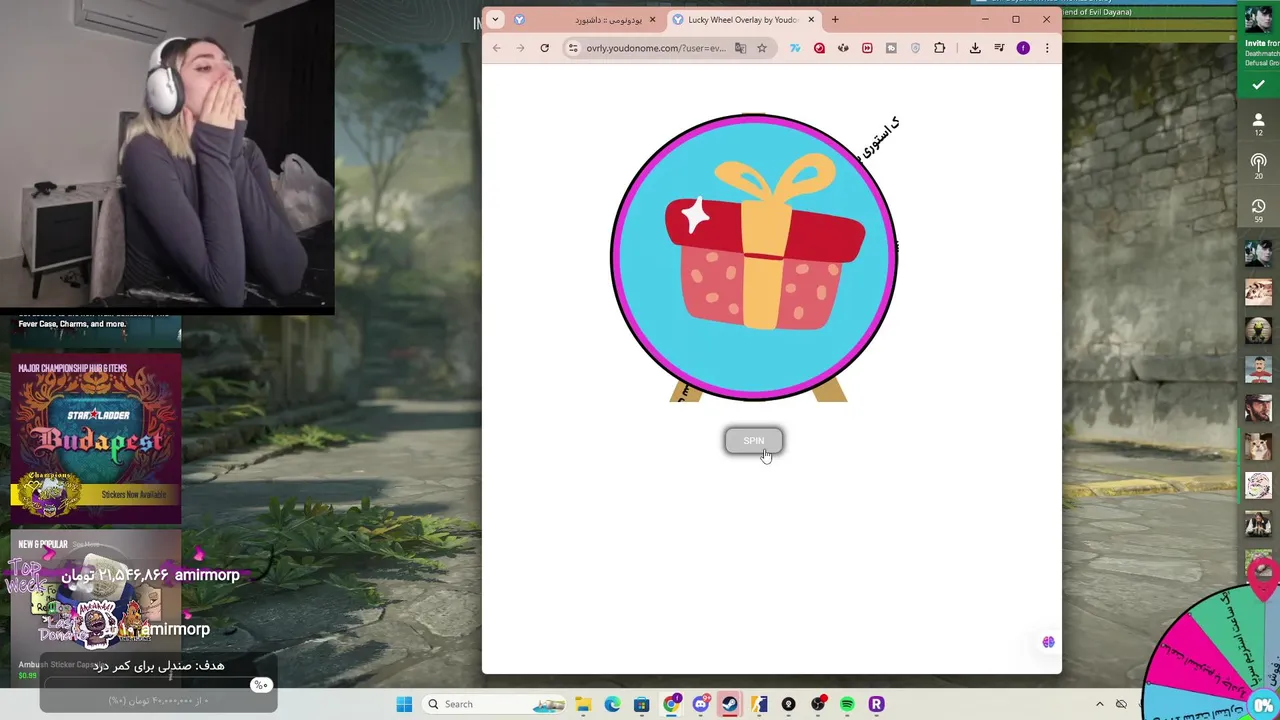Open site information icon in address bar

point(573,48)
